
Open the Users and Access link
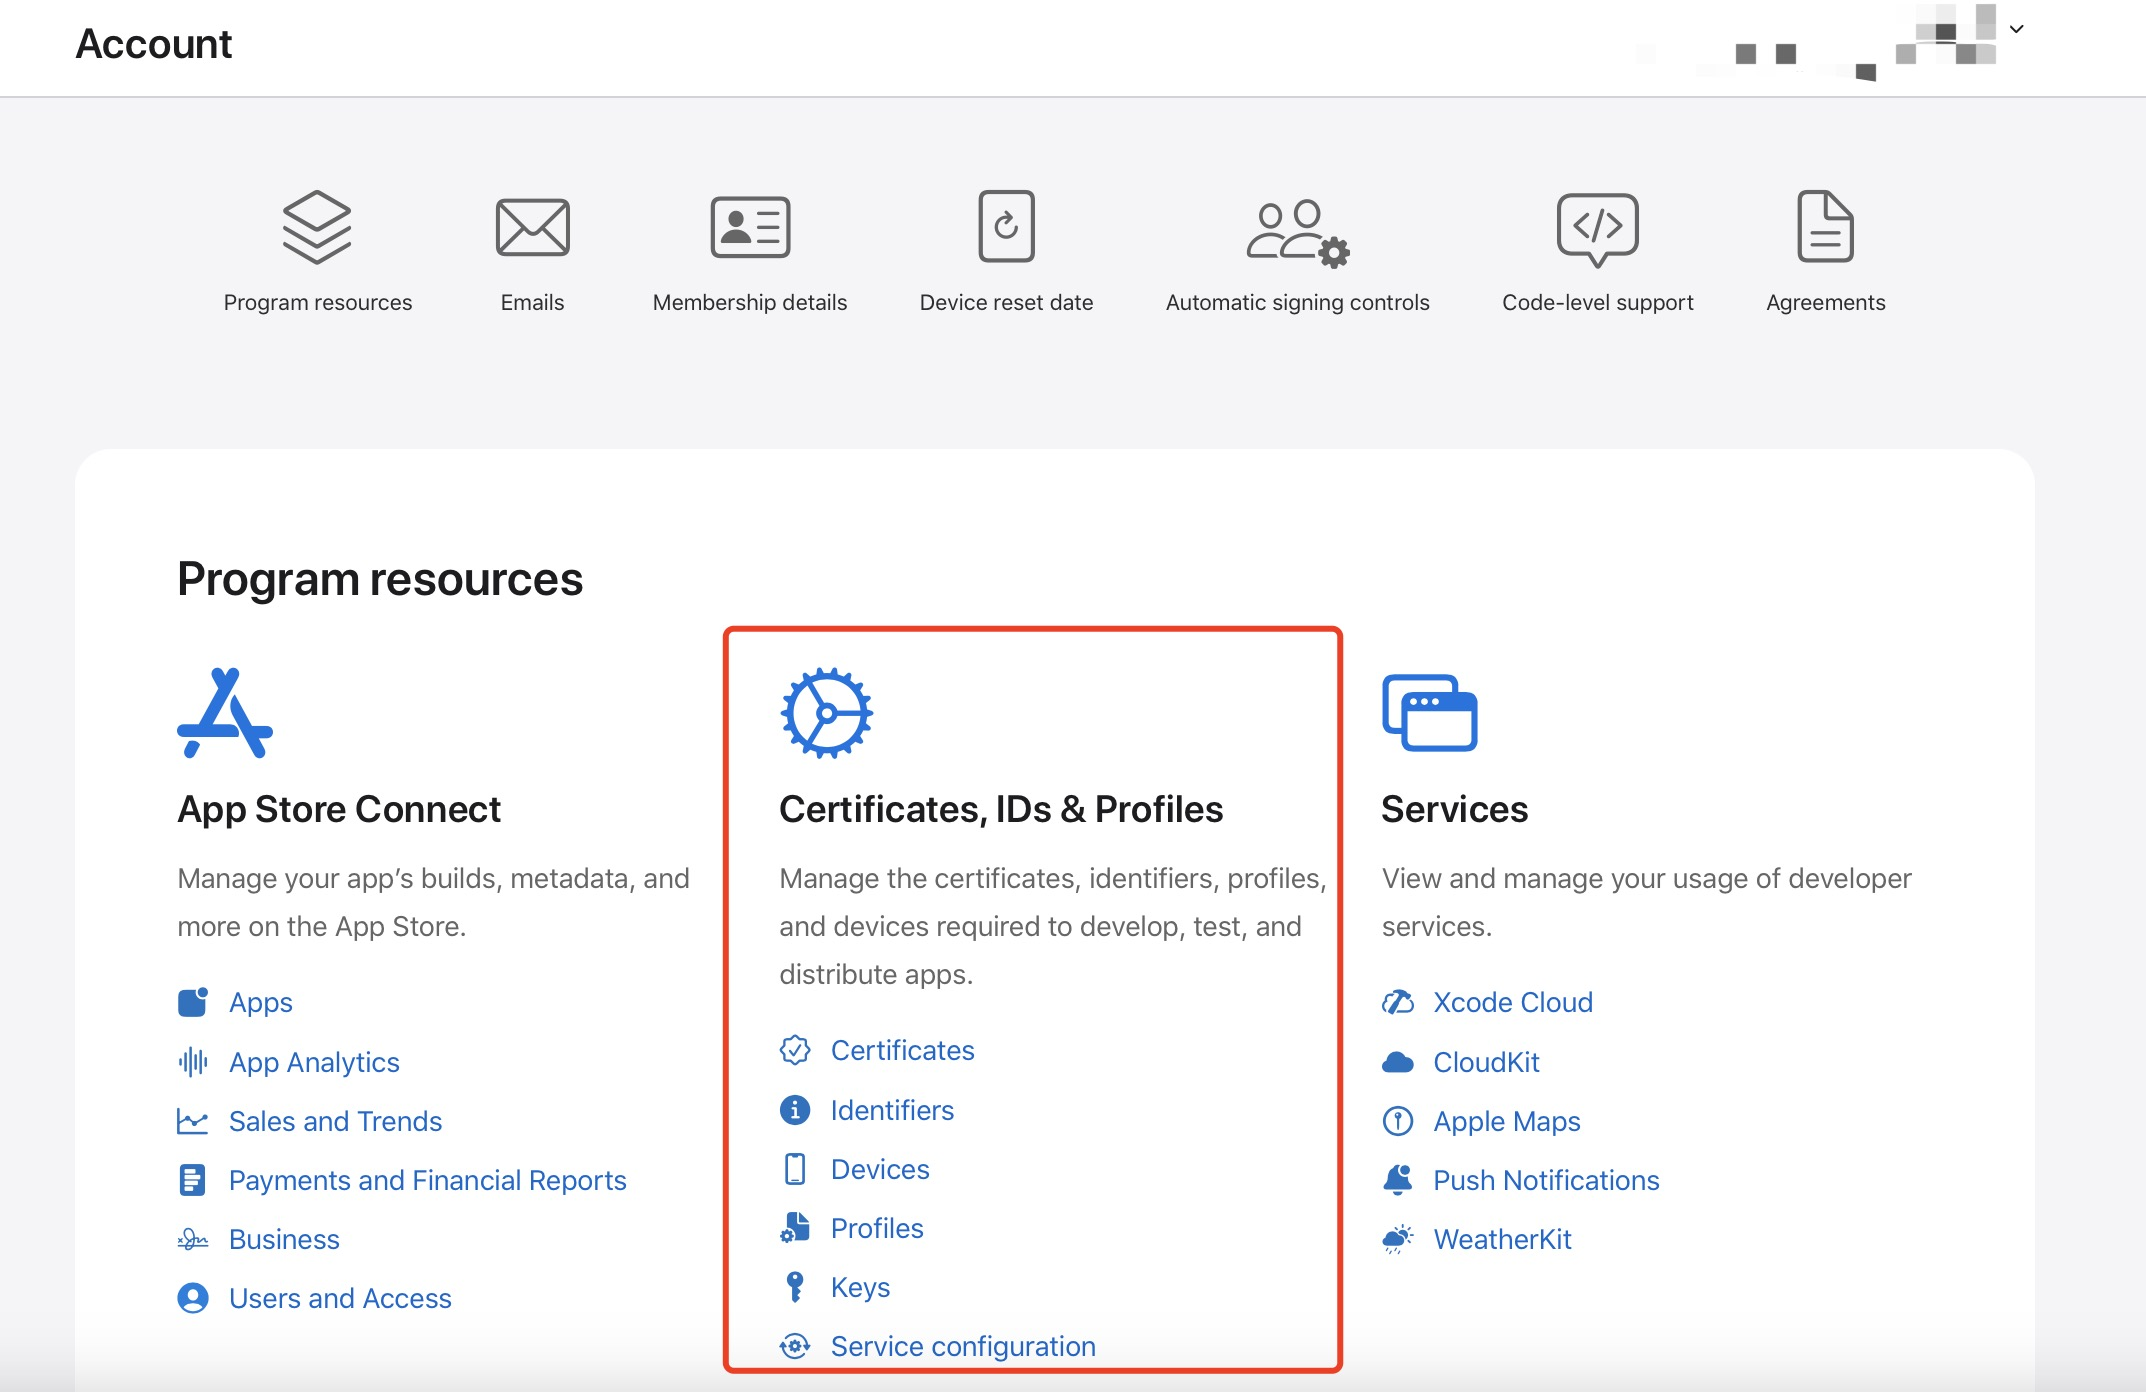[x=340, y=1298]
